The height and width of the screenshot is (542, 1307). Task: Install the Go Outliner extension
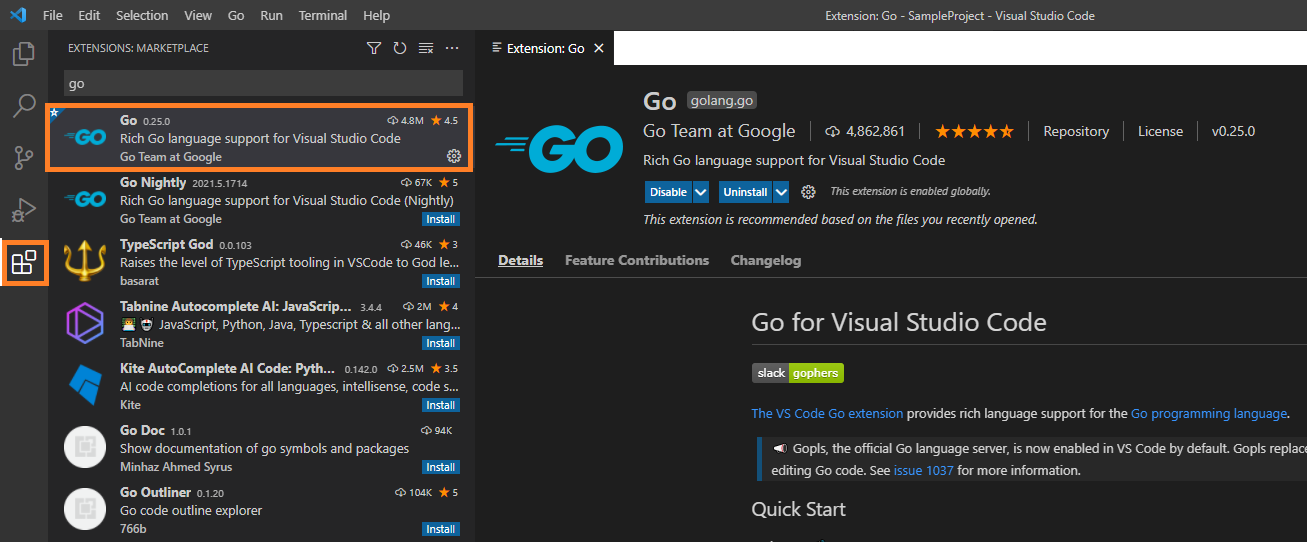pos(441,529)
